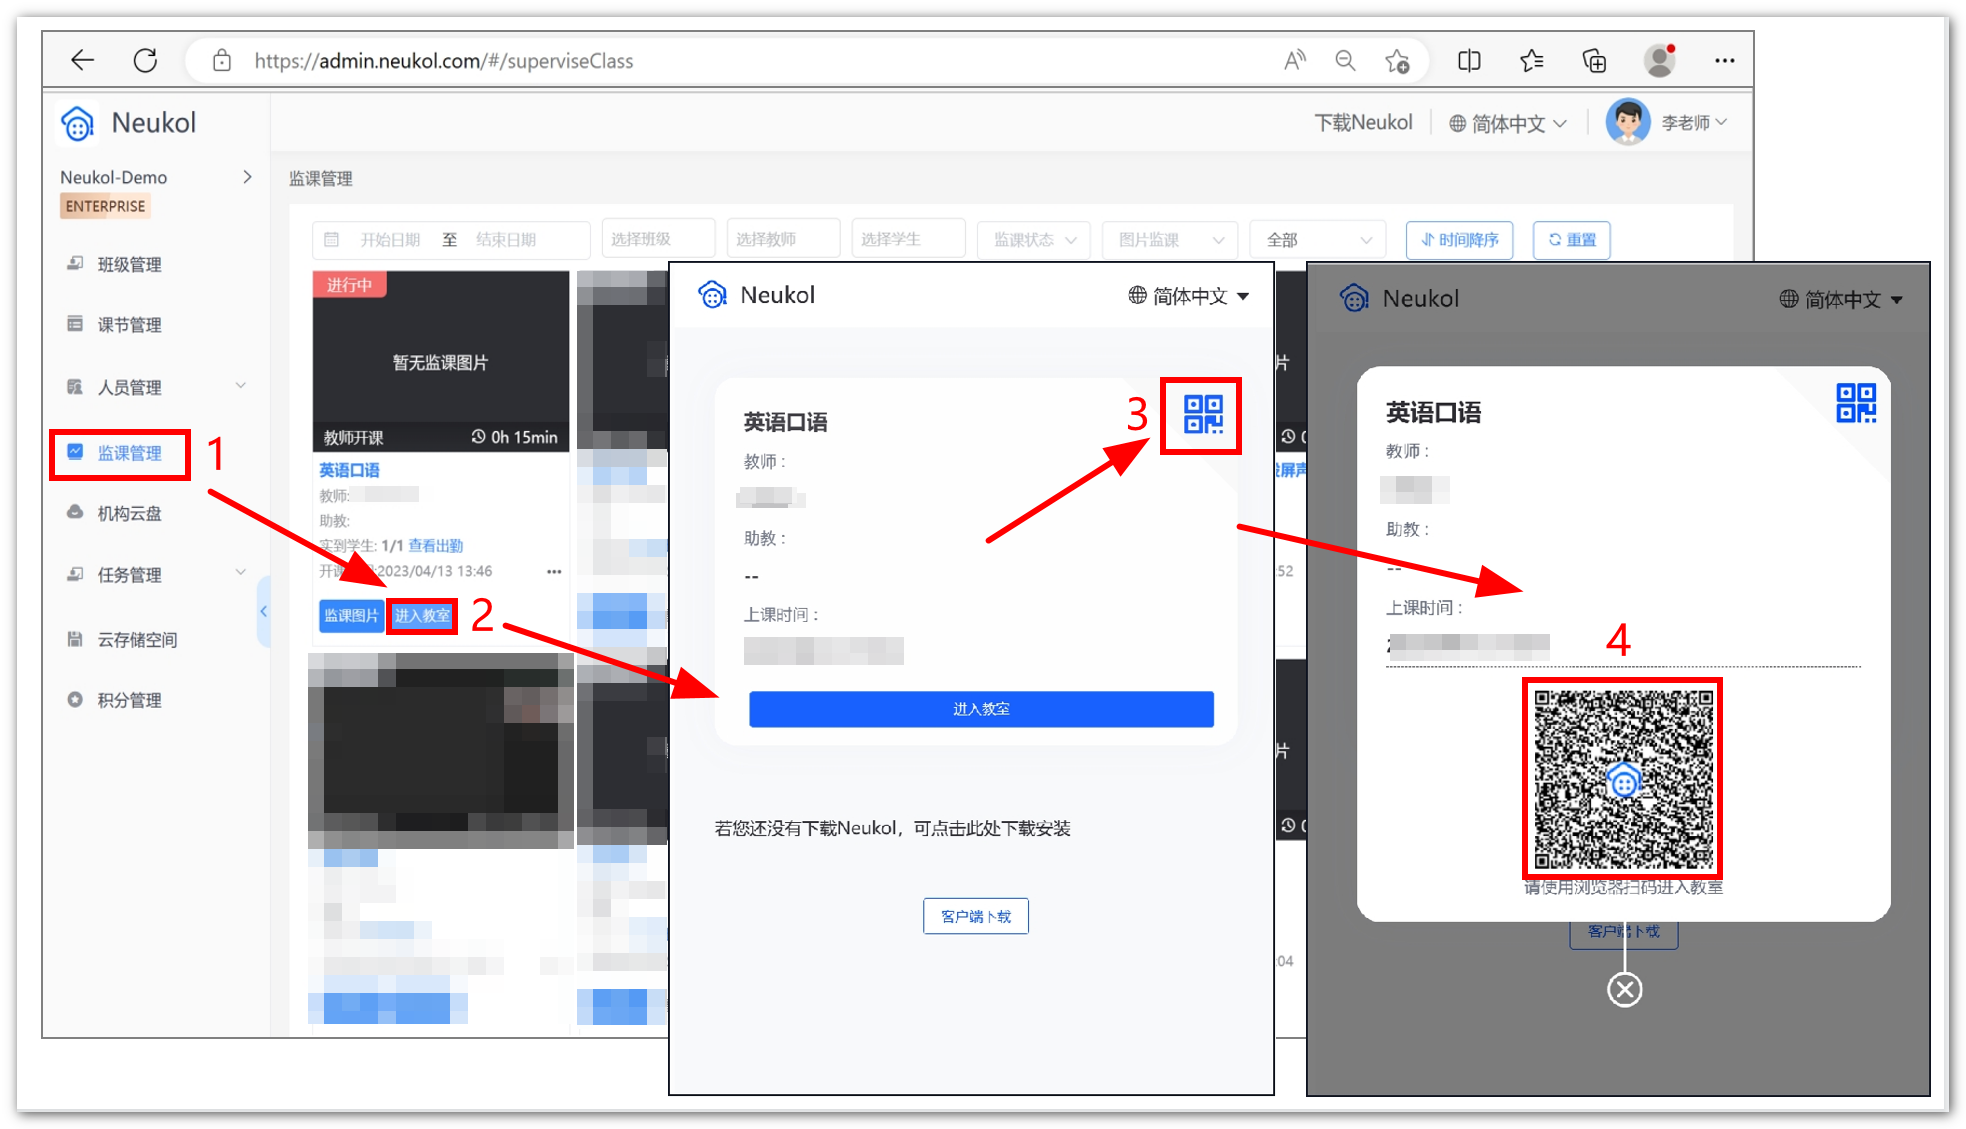
Task: Click the QR code icon in right dialog
Action: (1856, 403)
